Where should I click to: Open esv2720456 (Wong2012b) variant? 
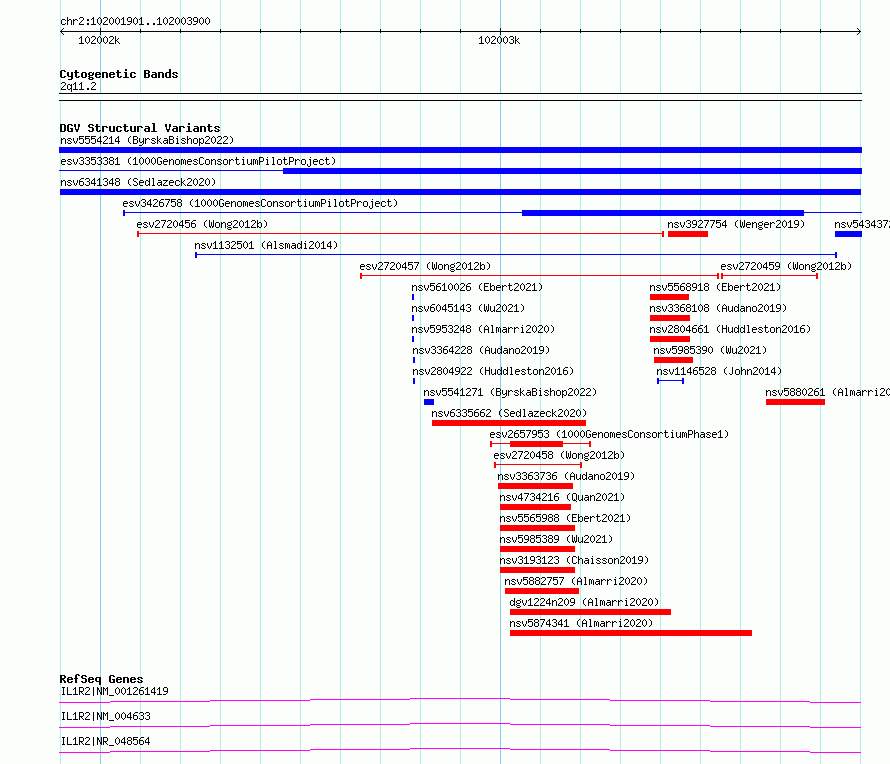[x=202, y=224]
